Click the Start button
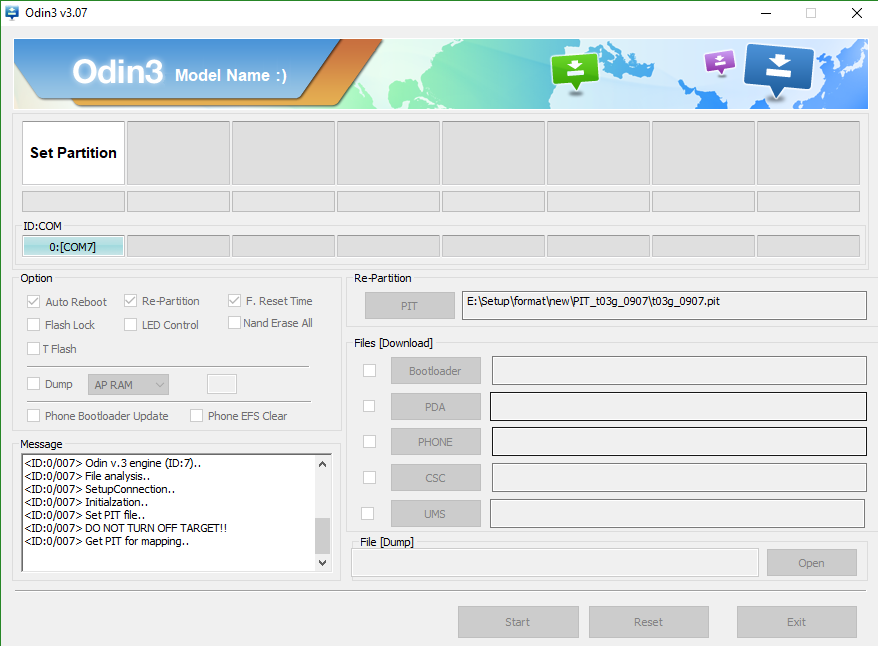This screenshot has width=878, height=646. pyautogui.click(x=518, y=622)
